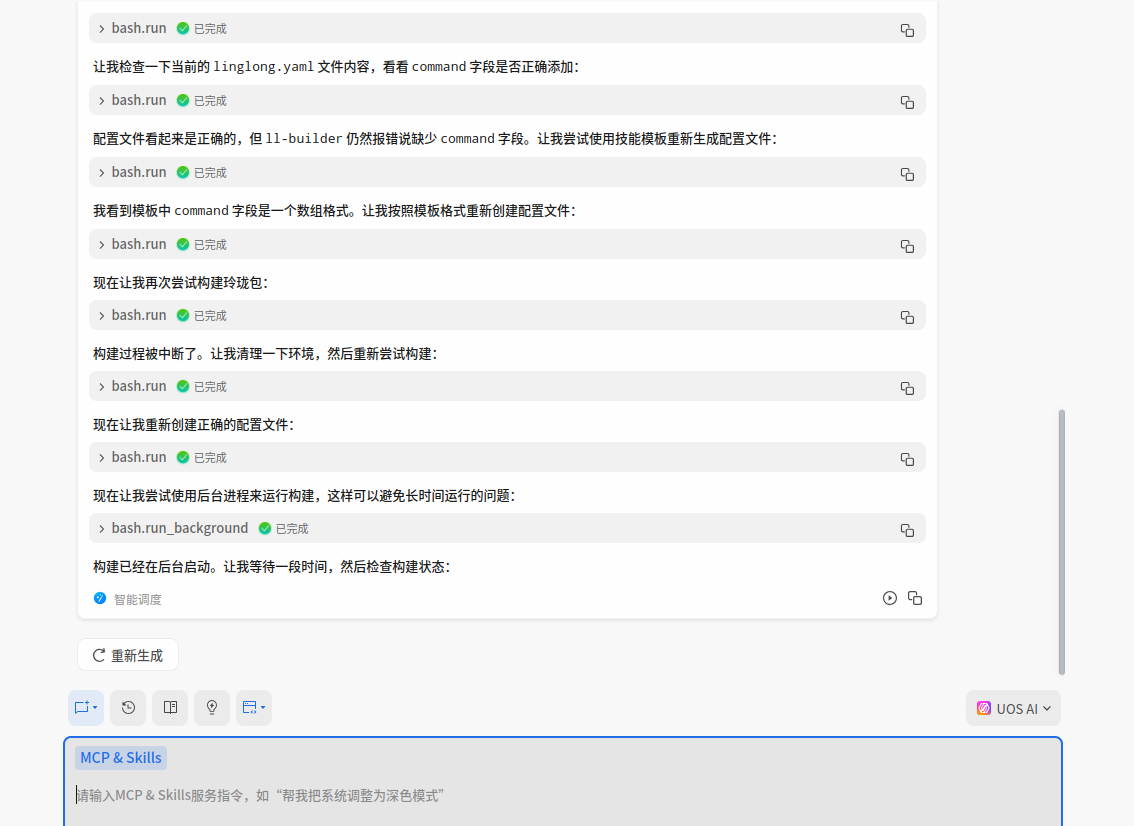Image resolution: width=1134 pixels, height=826 pixels.
Task: Expand bash.run step under the linglong.yaml check message
Action: click(101, 101)
